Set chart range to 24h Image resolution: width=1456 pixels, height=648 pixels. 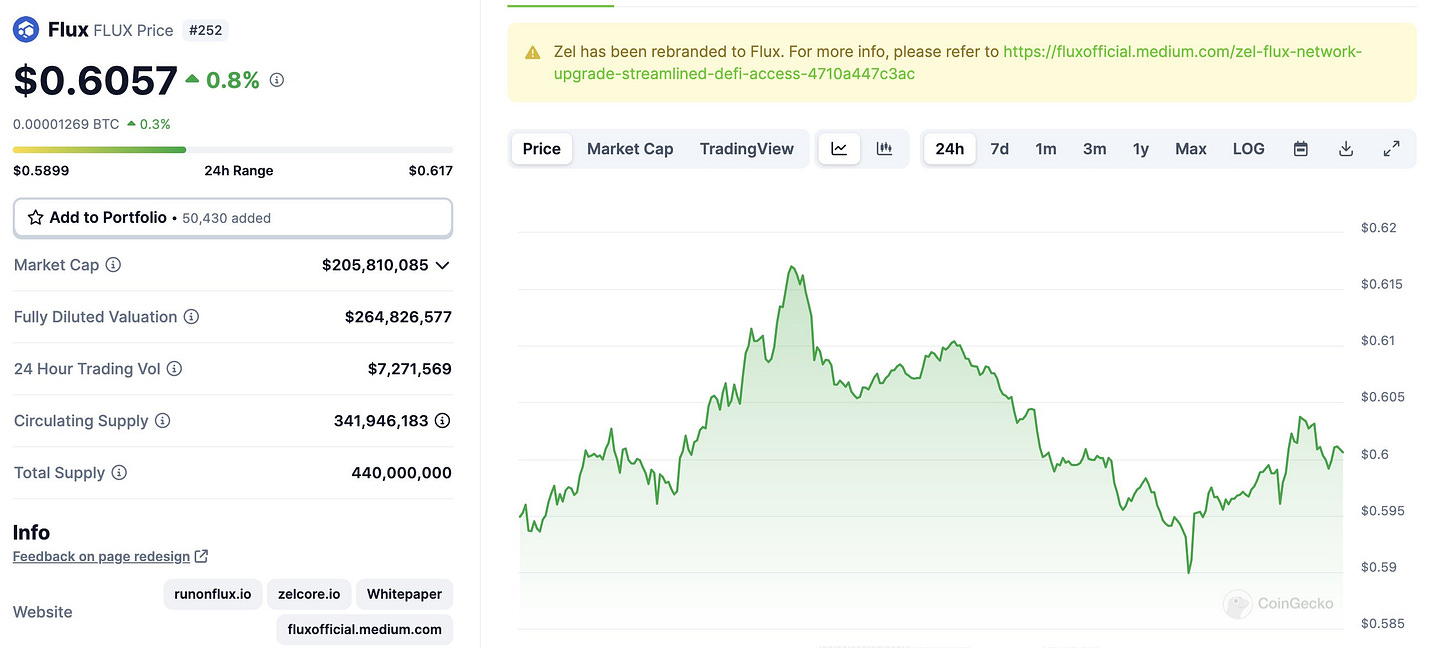pyautogui.click(x=950, y=149)
